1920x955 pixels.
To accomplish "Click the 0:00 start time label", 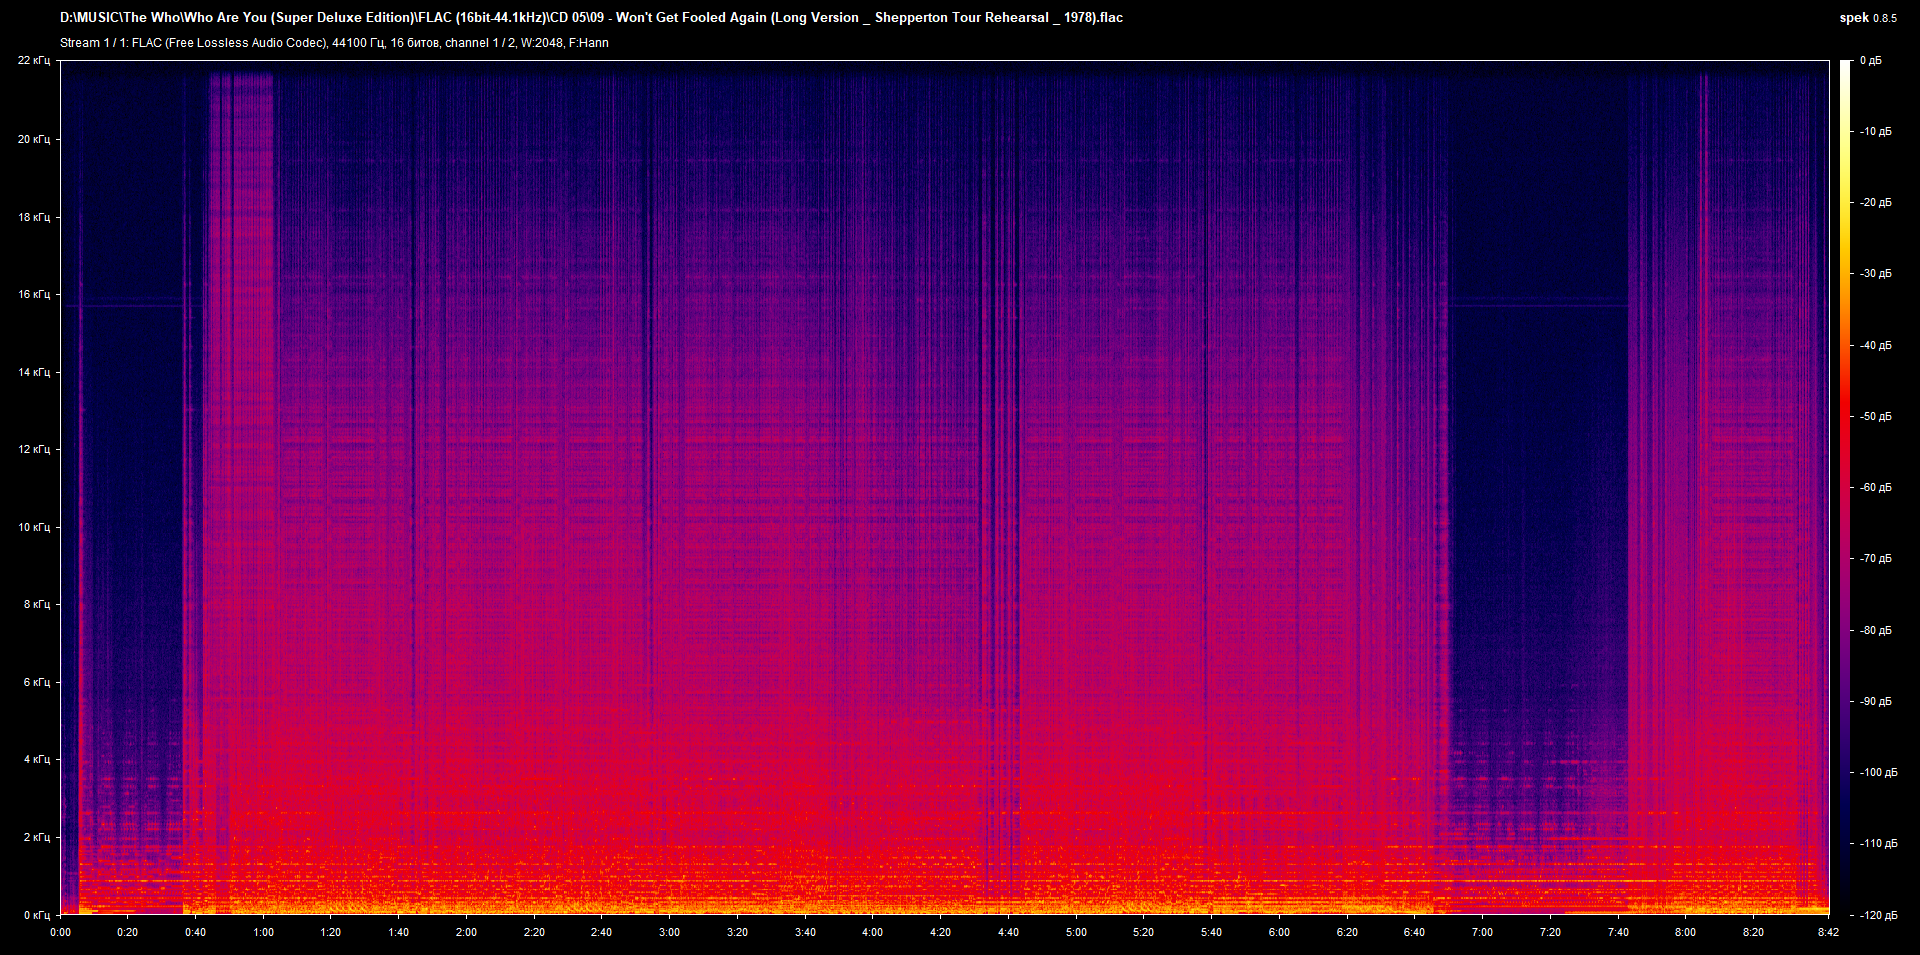I will pos(60,932).
